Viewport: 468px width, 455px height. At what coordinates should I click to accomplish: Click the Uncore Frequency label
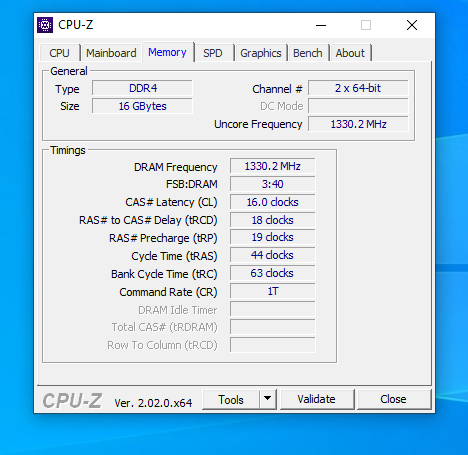(x=258, y=124)
